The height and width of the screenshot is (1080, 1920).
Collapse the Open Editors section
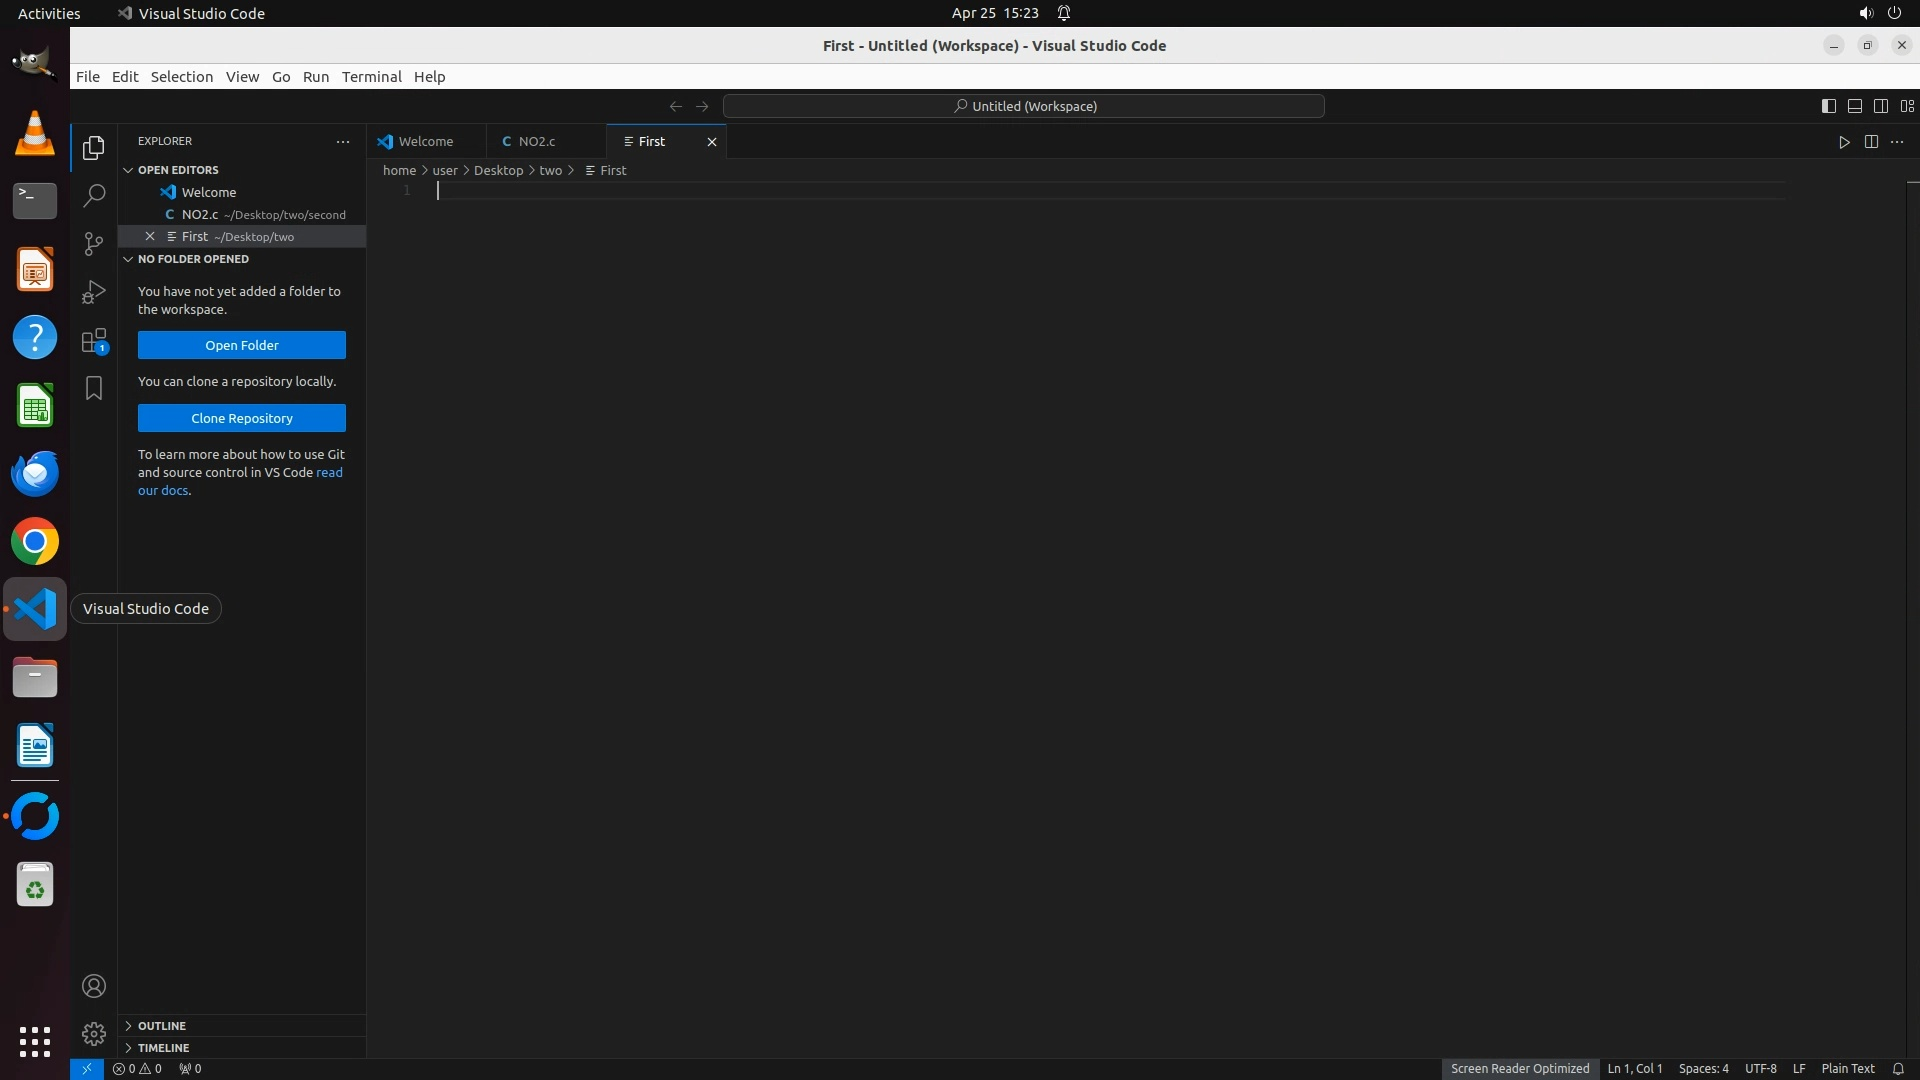click(178, 170)
